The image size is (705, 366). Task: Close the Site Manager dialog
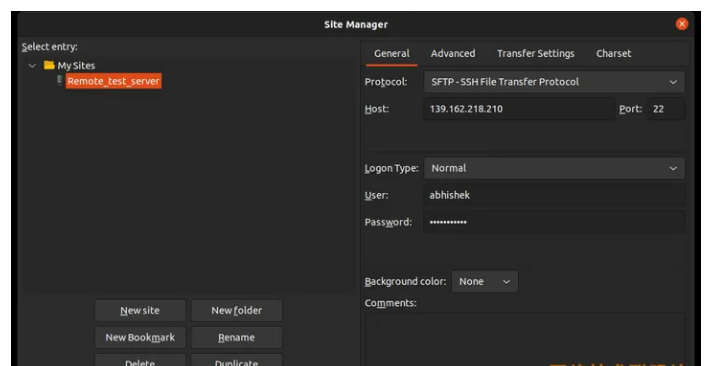(682, 24)
